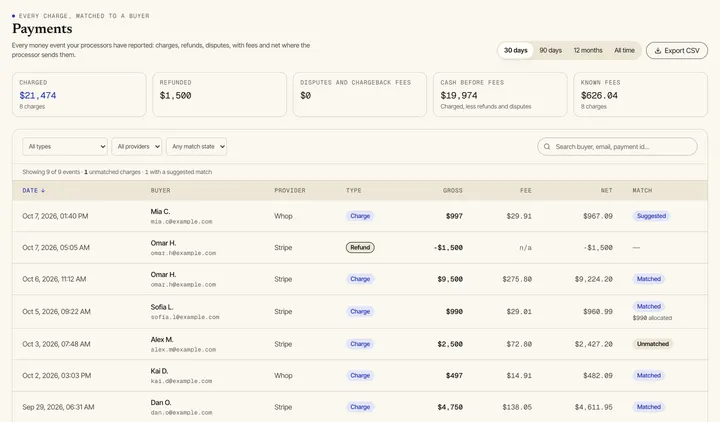Click the Refund badge in Omar H. row
Screen dimensions: 720x422
coord(360,248)
